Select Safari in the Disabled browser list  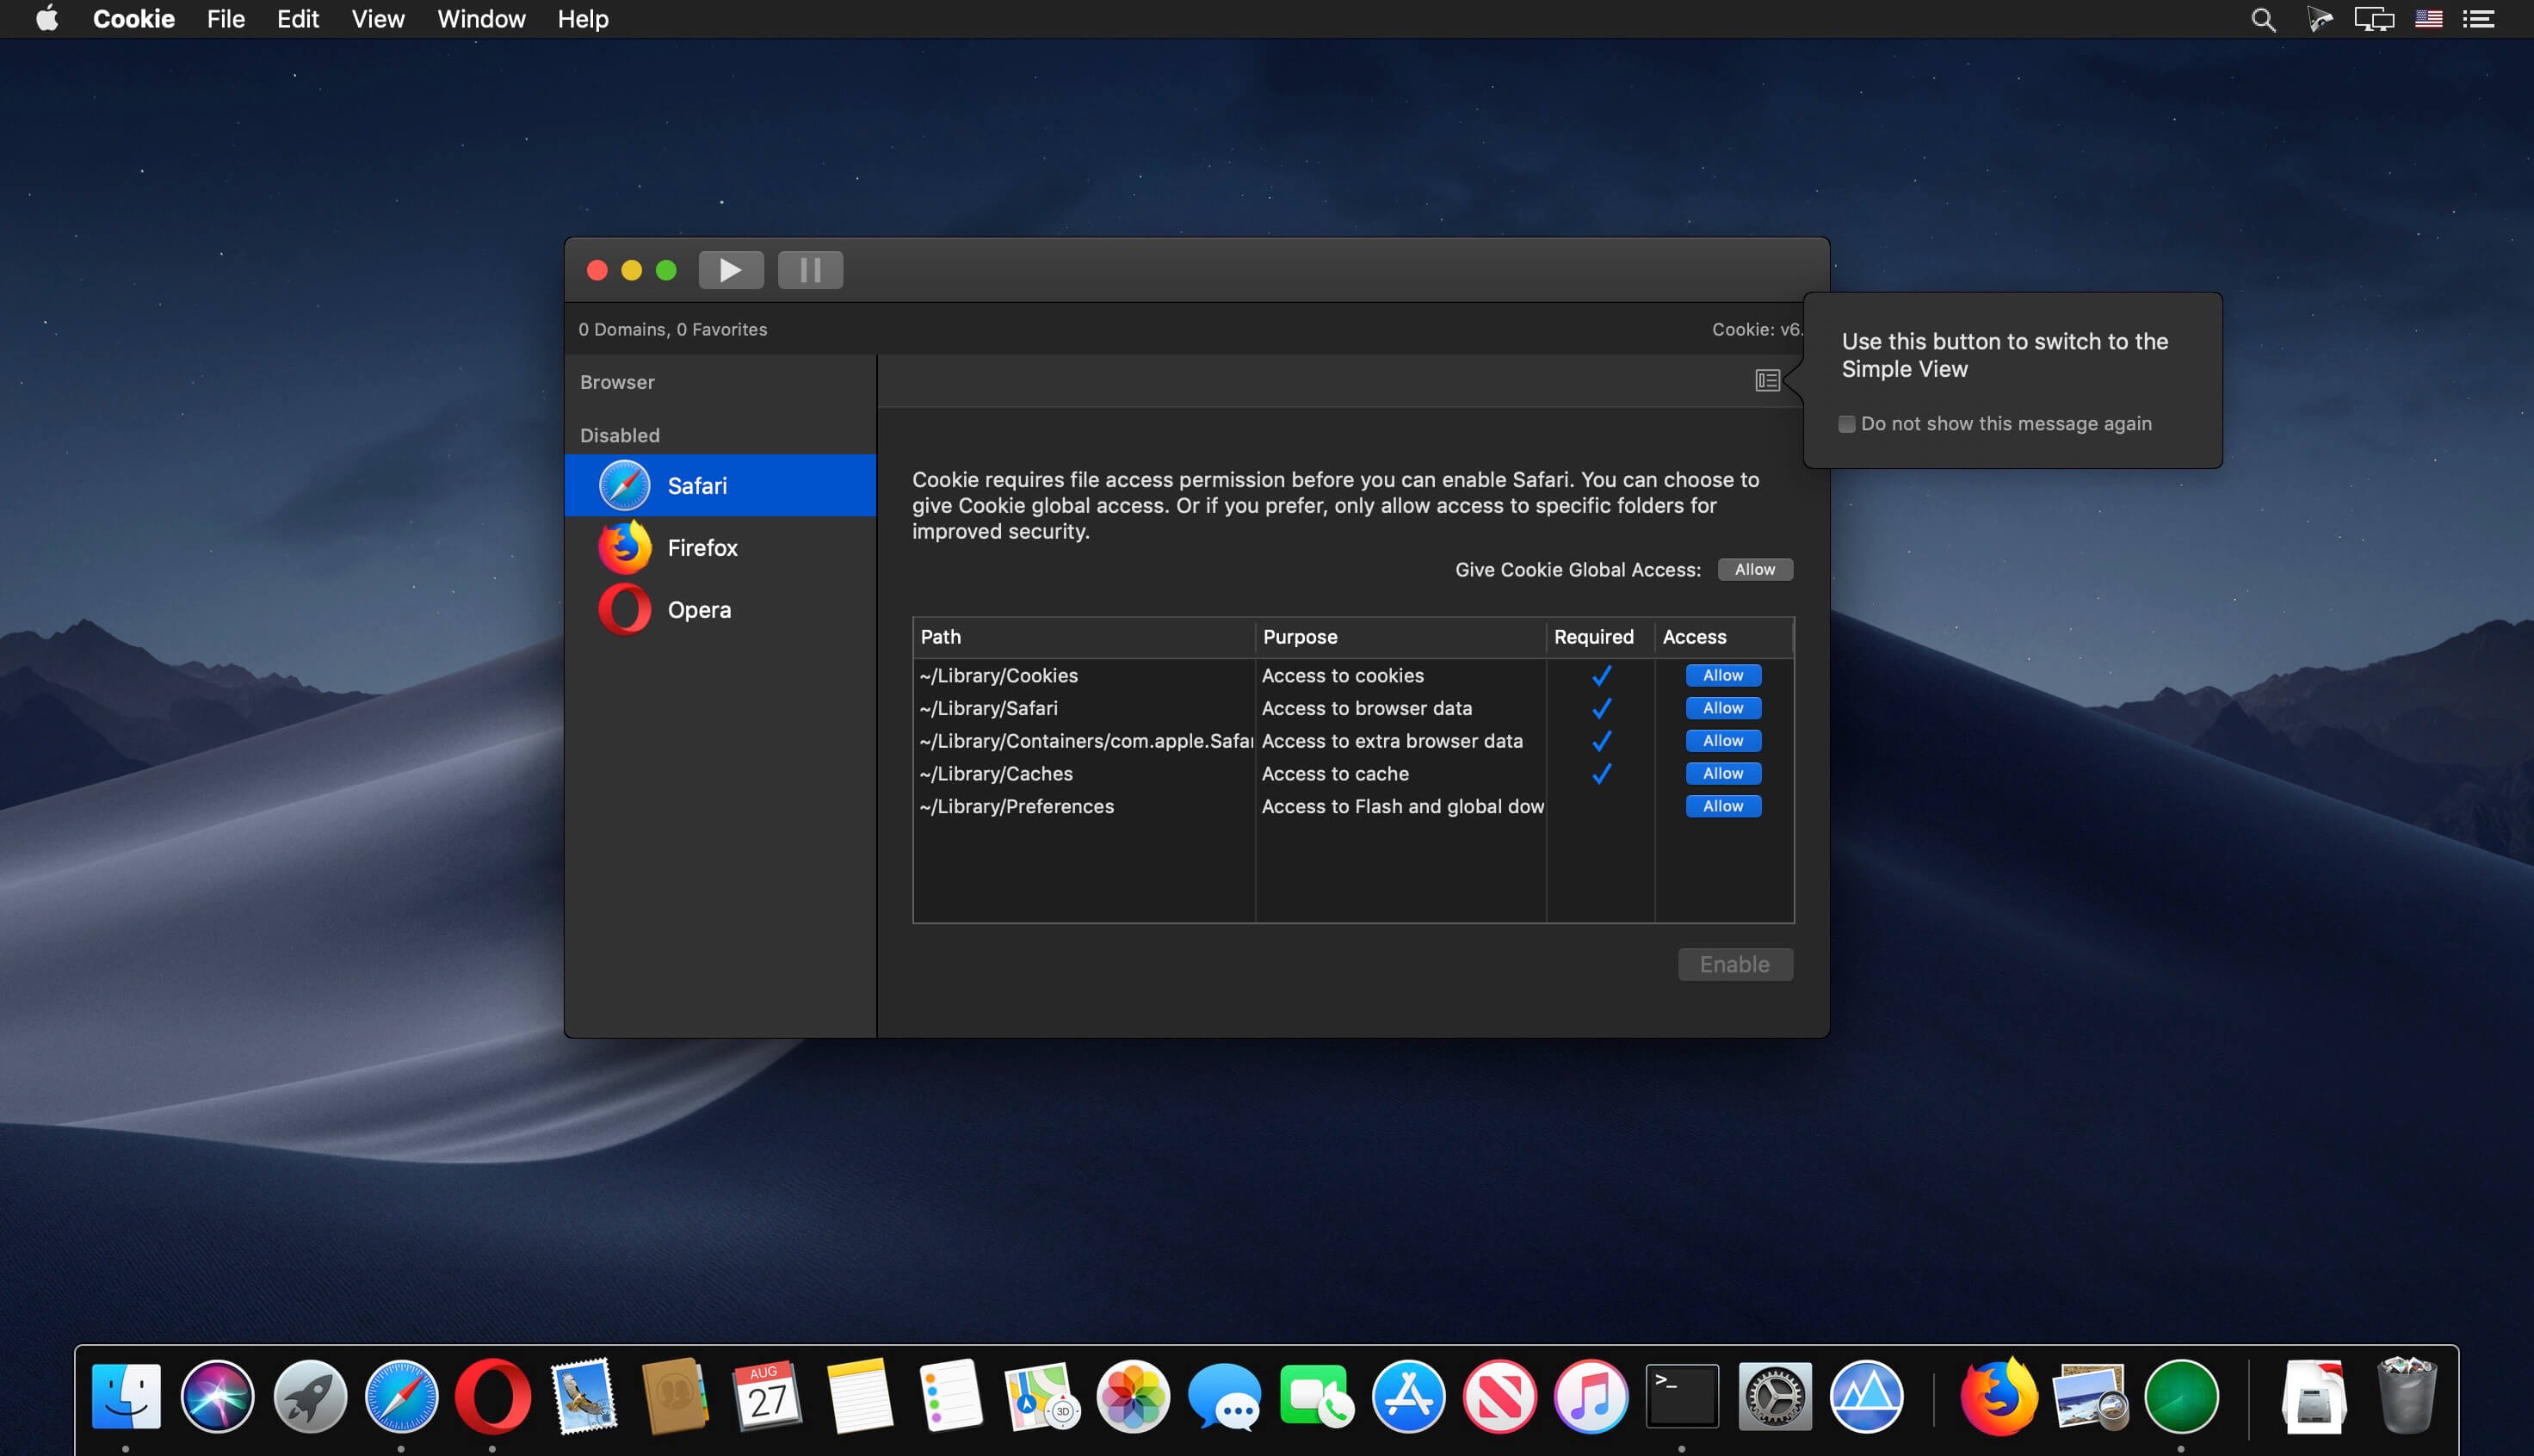tap(697, 486)
